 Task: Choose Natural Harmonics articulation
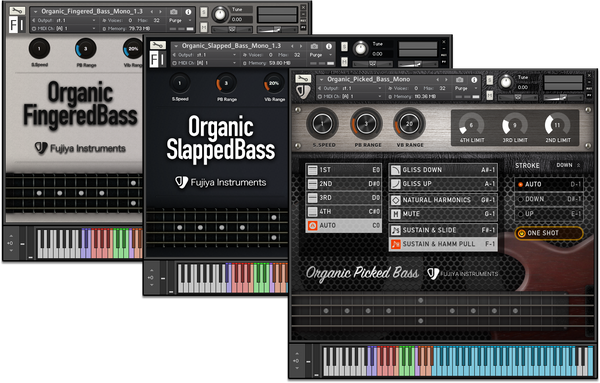tap(443, 200)
